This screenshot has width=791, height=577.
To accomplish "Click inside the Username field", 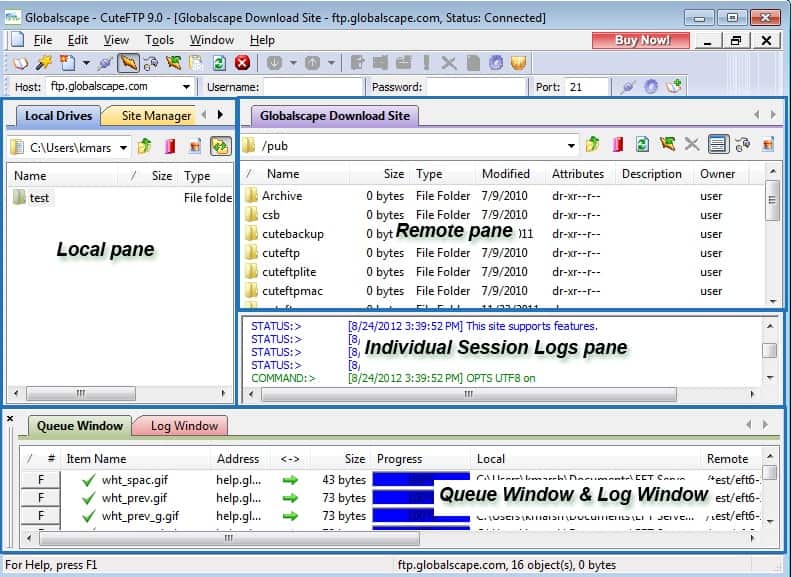I will pyautogui.click(x=313, y=87).
